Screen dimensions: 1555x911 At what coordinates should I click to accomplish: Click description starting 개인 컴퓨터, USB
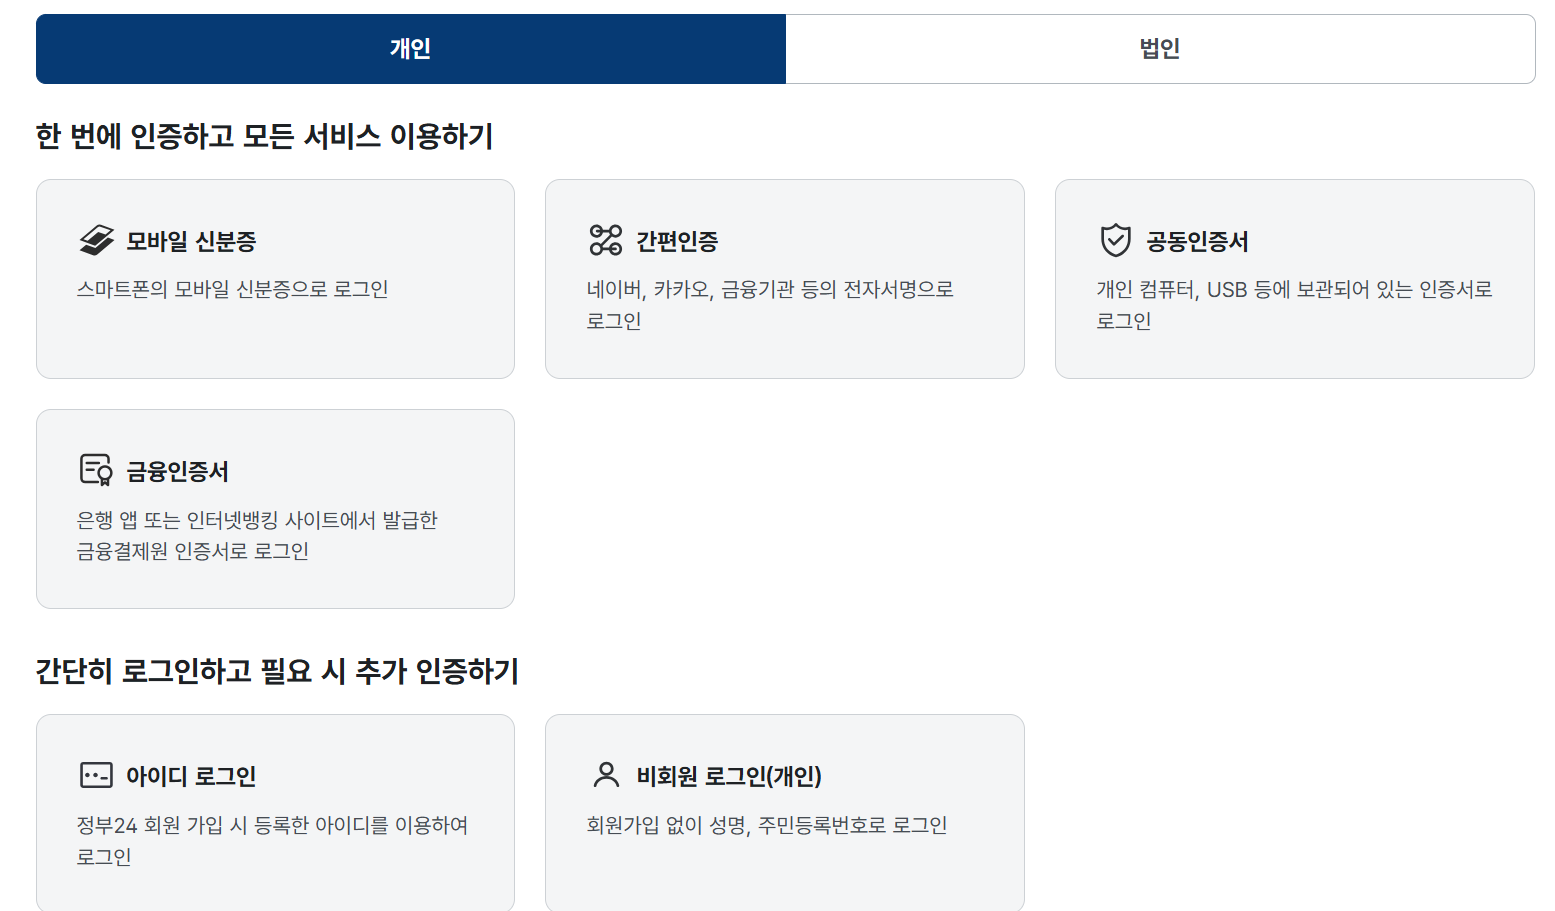1294,305
